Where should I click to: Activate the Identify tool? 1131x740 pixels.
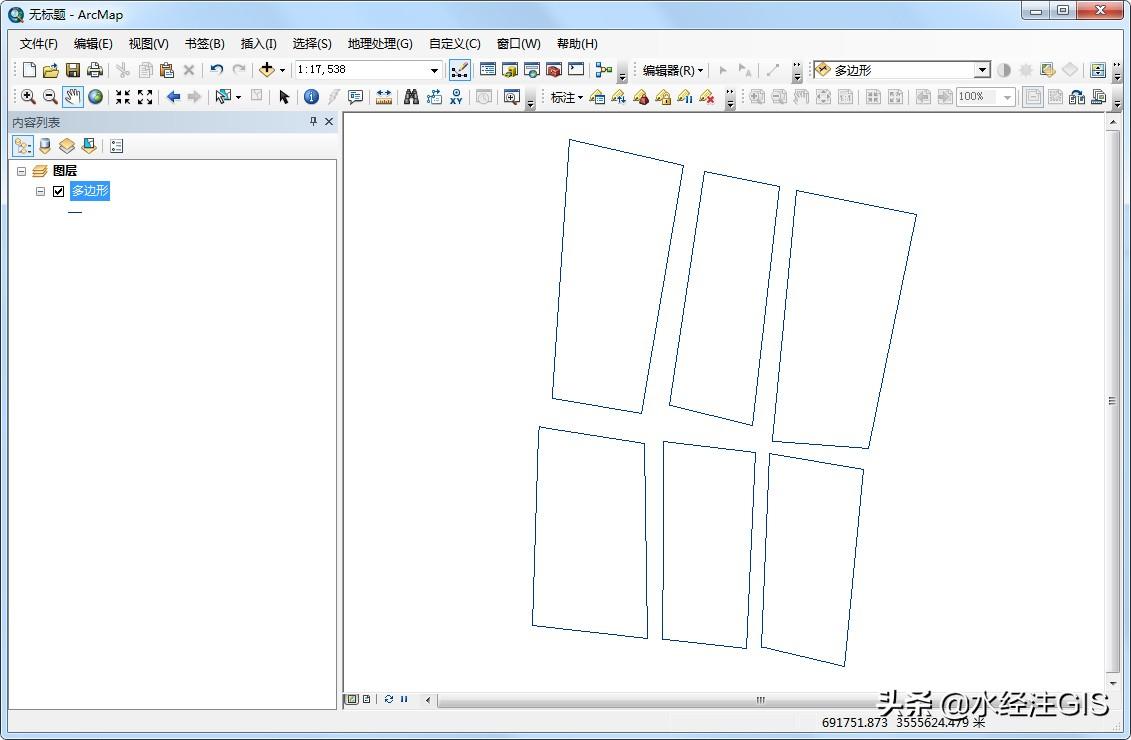(x=311, y=97)
